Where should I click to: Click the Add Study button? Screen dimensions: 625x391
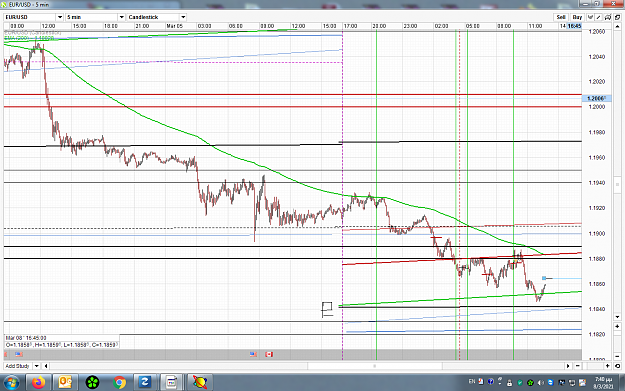18,366
